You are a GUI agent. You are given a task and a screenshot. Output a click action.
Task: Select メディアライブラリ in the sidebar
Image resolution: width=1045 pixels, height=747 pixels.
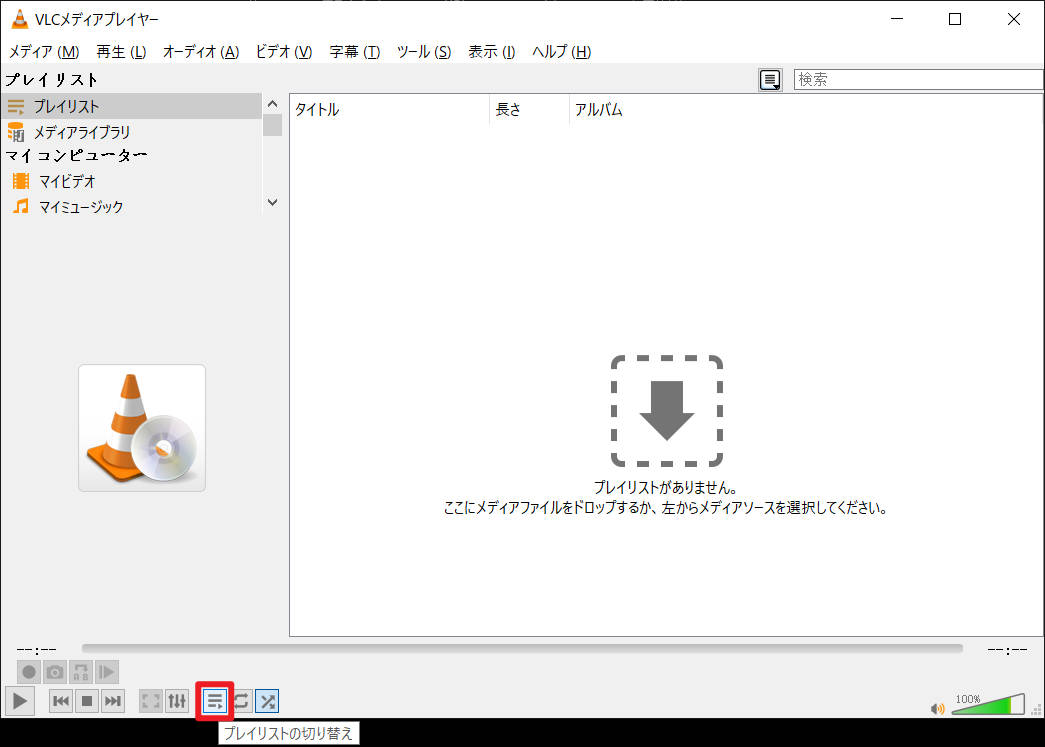[132, 132]
